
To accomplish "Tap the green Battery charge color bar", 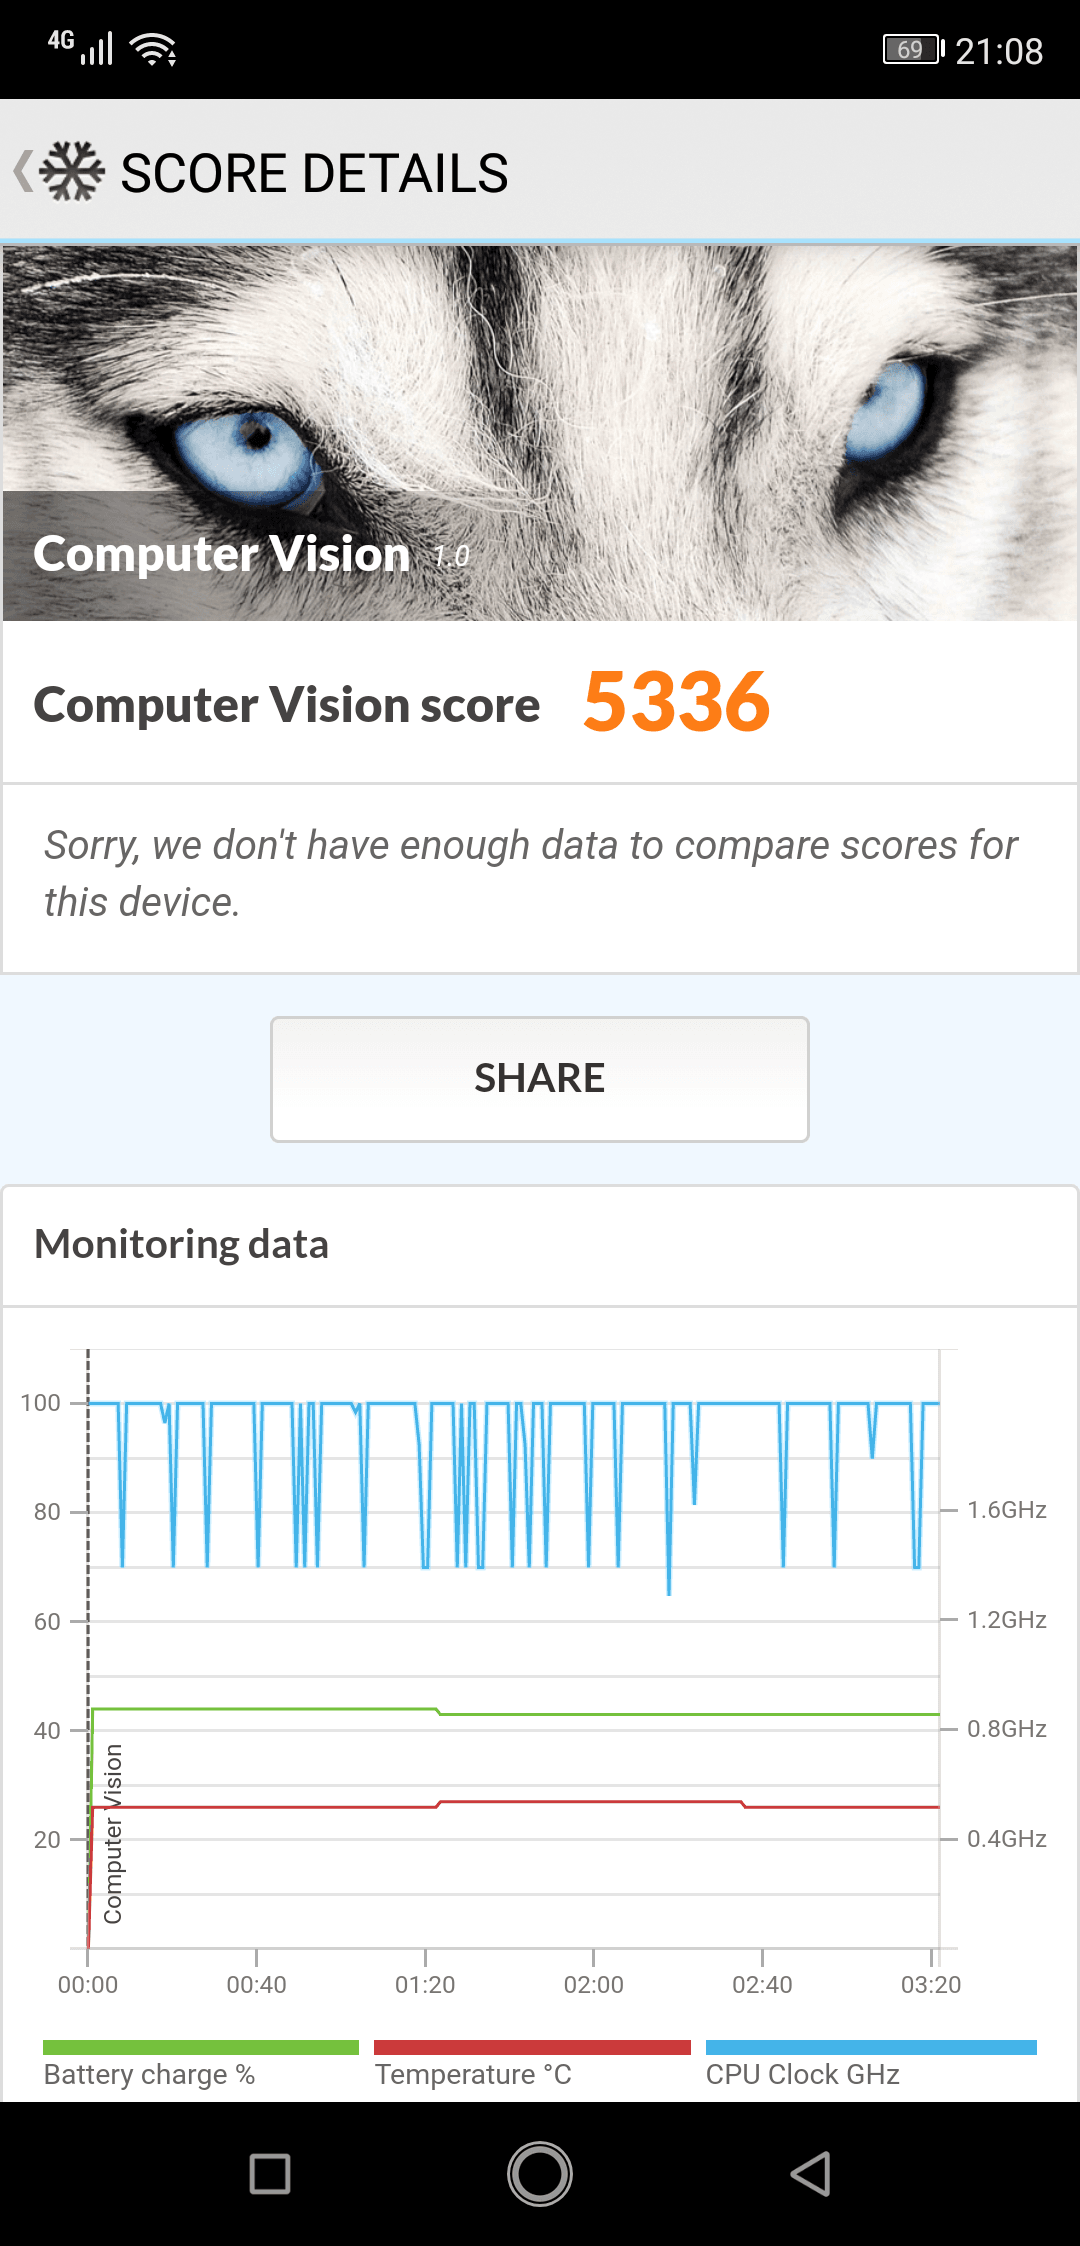I will point(201,2047).
